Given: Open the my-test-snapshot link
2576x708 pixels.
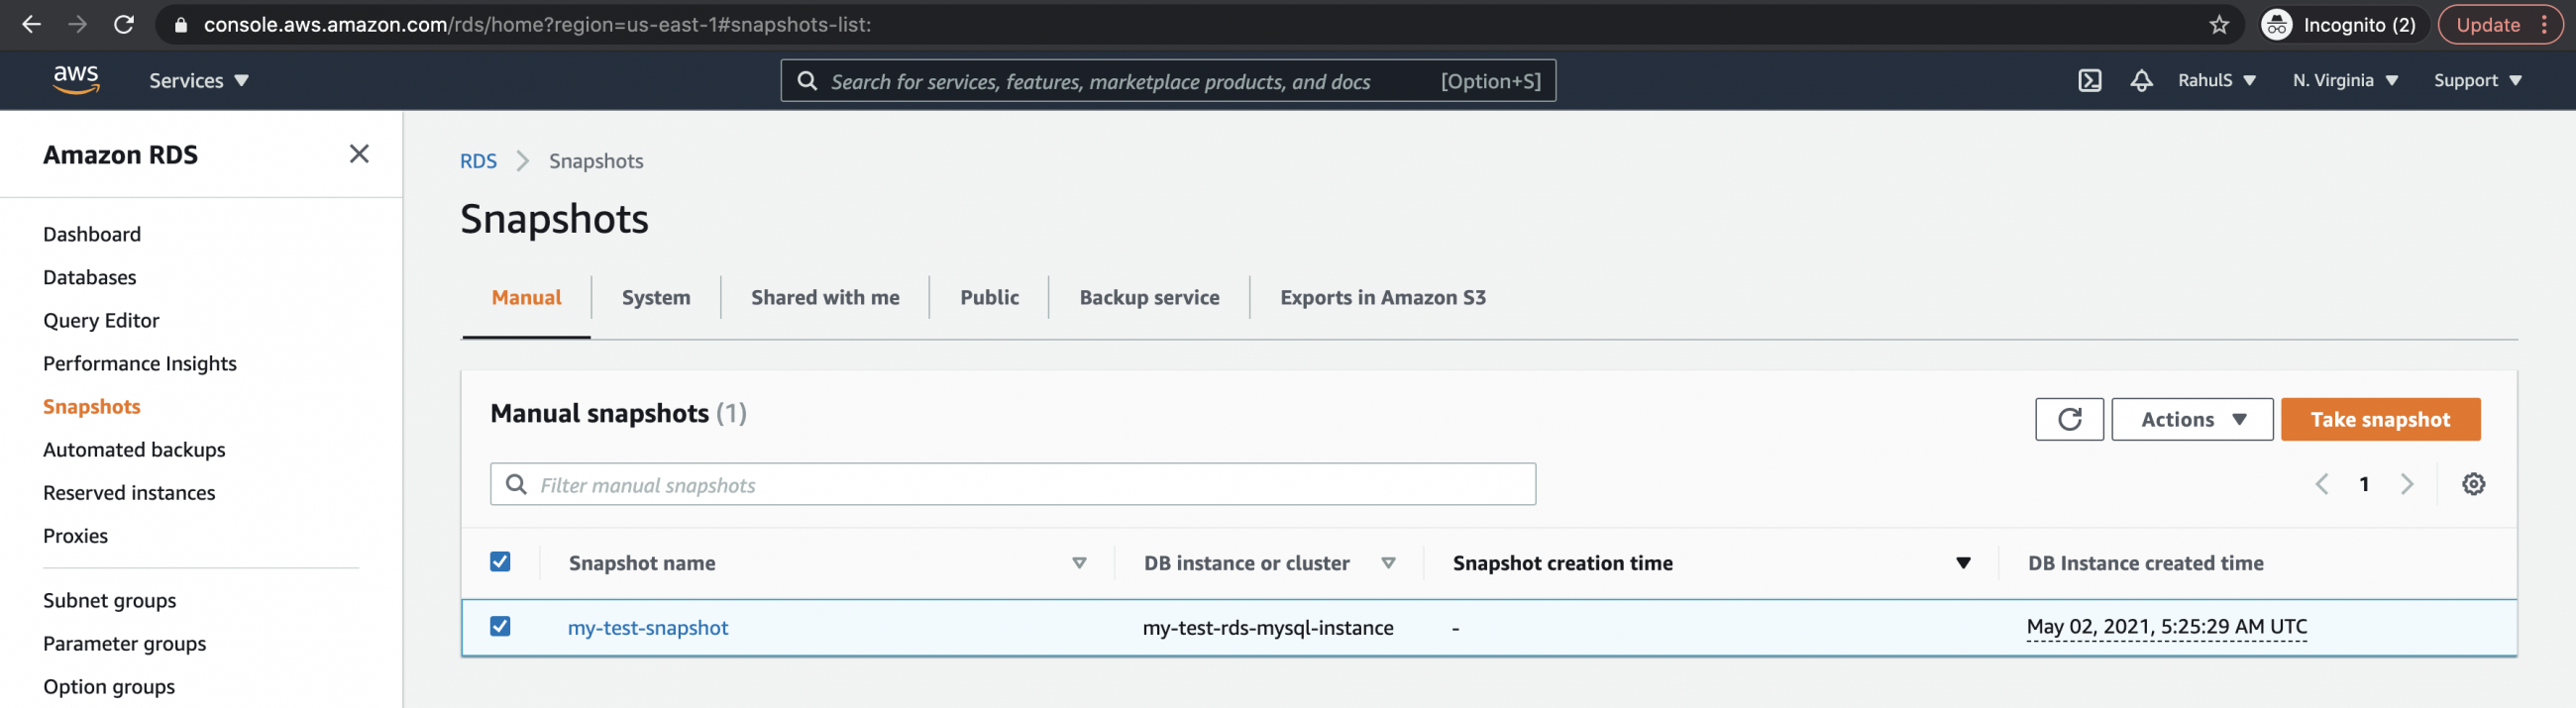Looking at the screenshot, I should (x=648, y=627).
